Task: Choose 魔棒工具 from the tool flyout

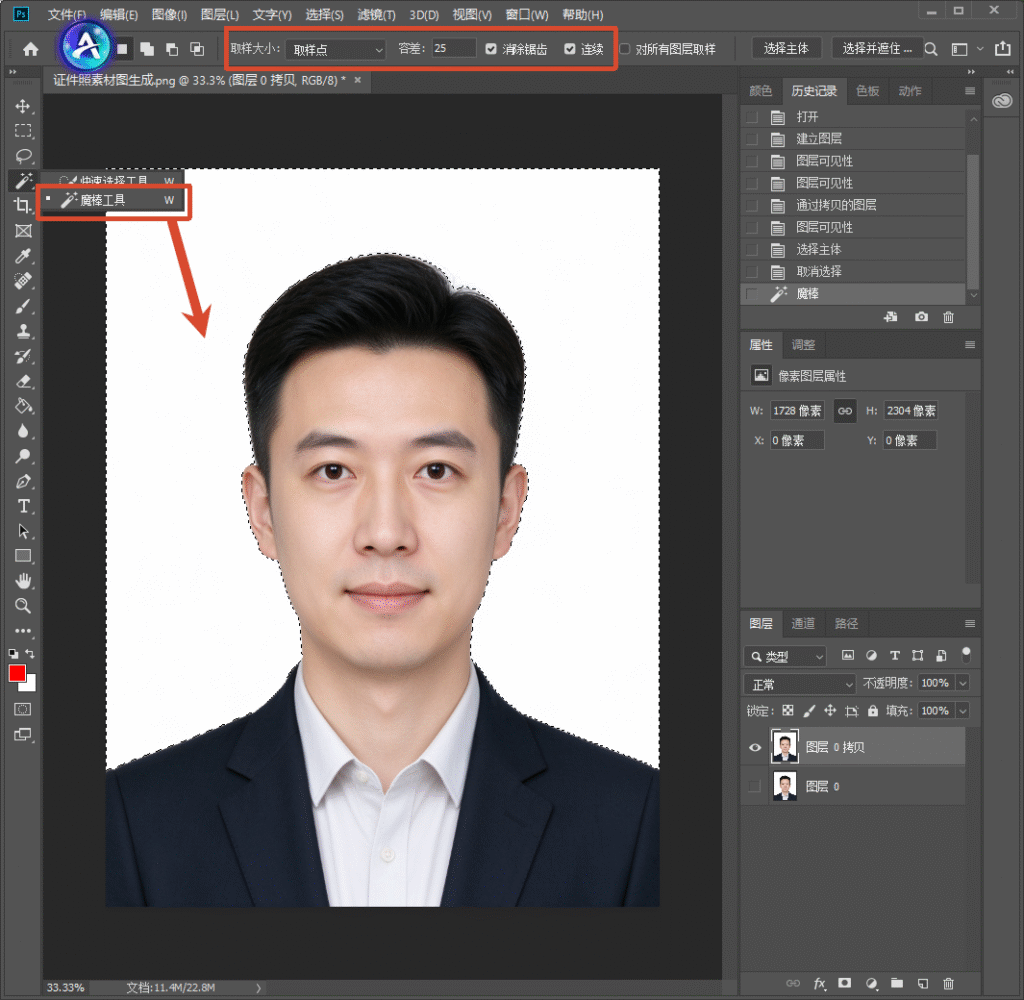Action: pos(114,201)
